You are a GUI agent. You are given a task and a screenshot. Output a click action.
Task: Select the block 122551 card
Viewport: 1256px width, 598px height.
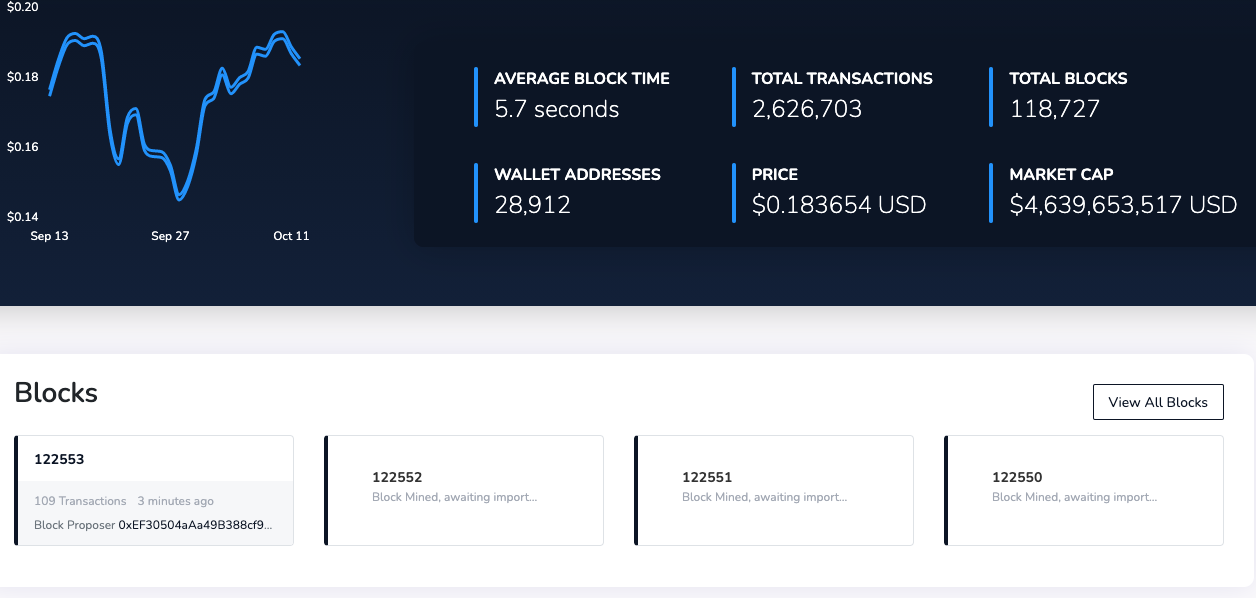[x=774, y=490]
